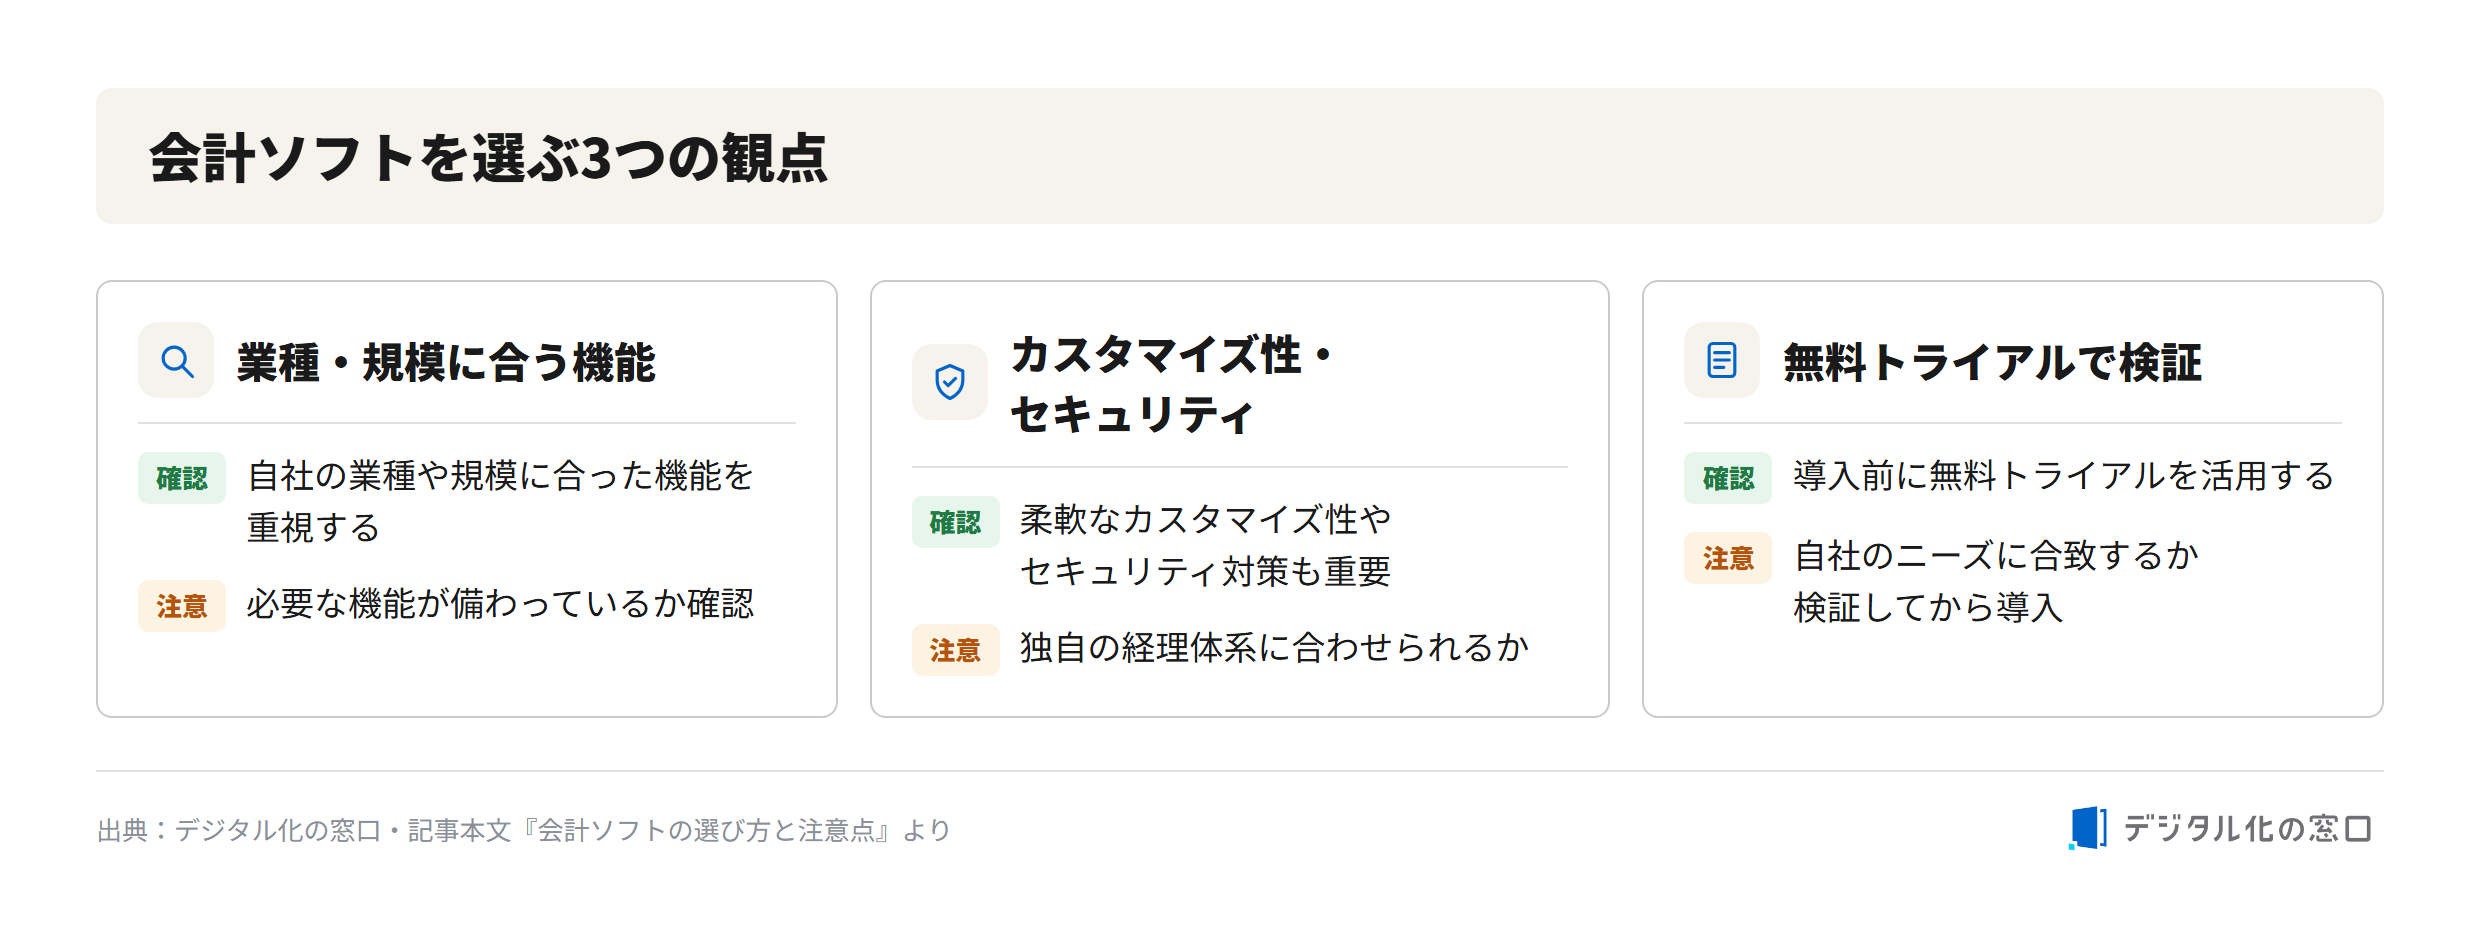
Task: Click the orange 注意 badge in first card
Action: pyautogui.click(x=182, y=606)
